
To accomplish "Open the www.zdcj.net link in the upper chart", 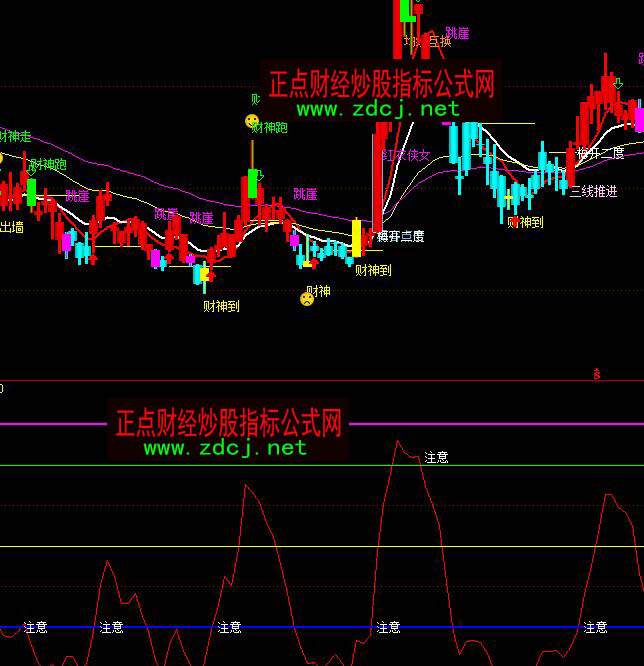I will (377, 108).
